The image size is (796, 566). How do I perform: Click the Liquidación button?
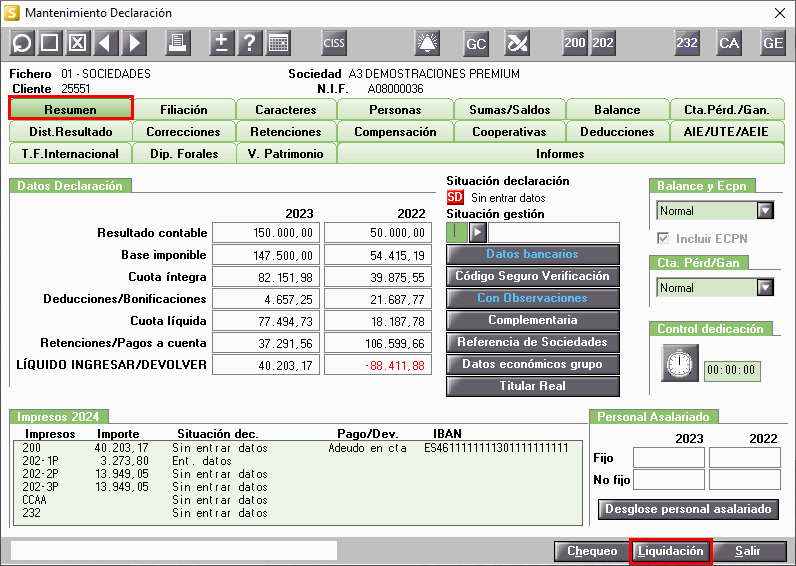pyautogui.click(x=671, y=551)
